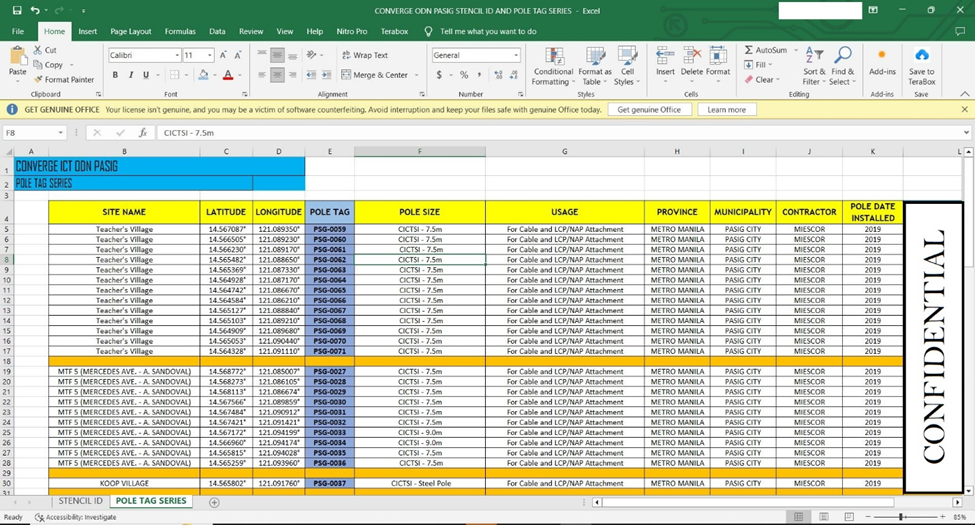Open the General number format dropdown
Image resolution: width=975 pixels, height=525 pixels.
[516, 55]
